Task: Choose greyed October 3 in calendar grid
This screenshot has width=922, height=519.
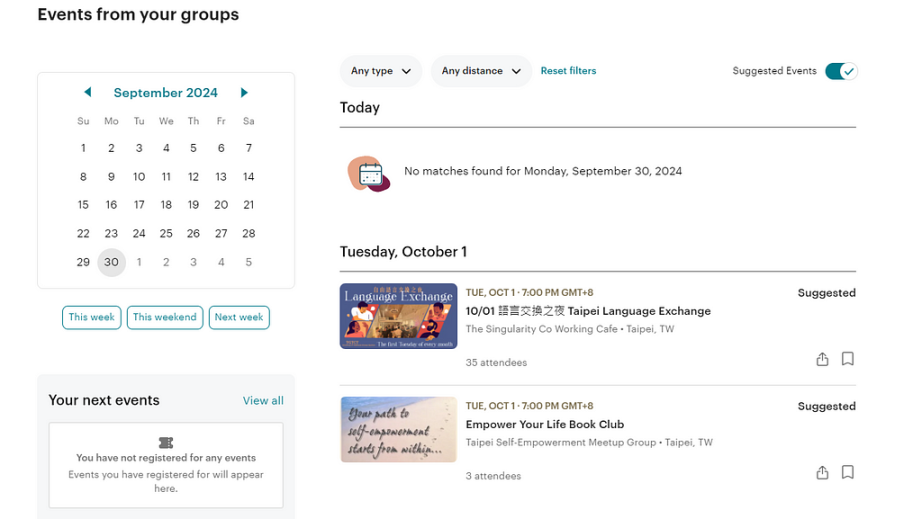Action: click(193, 262)
